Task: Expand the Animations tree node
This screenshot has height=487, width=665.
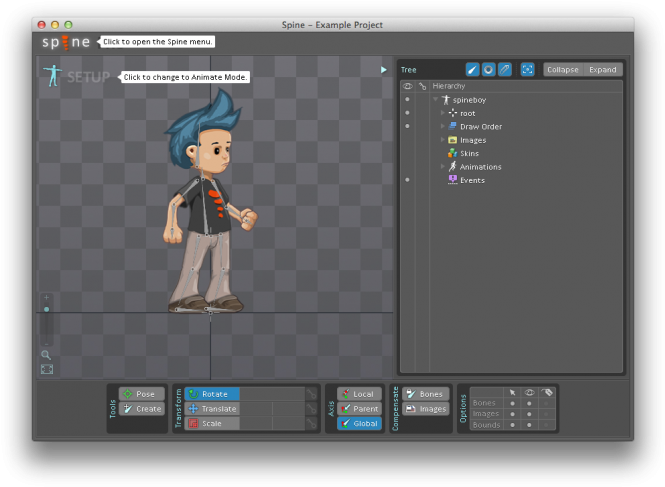Action: point(442,167)
